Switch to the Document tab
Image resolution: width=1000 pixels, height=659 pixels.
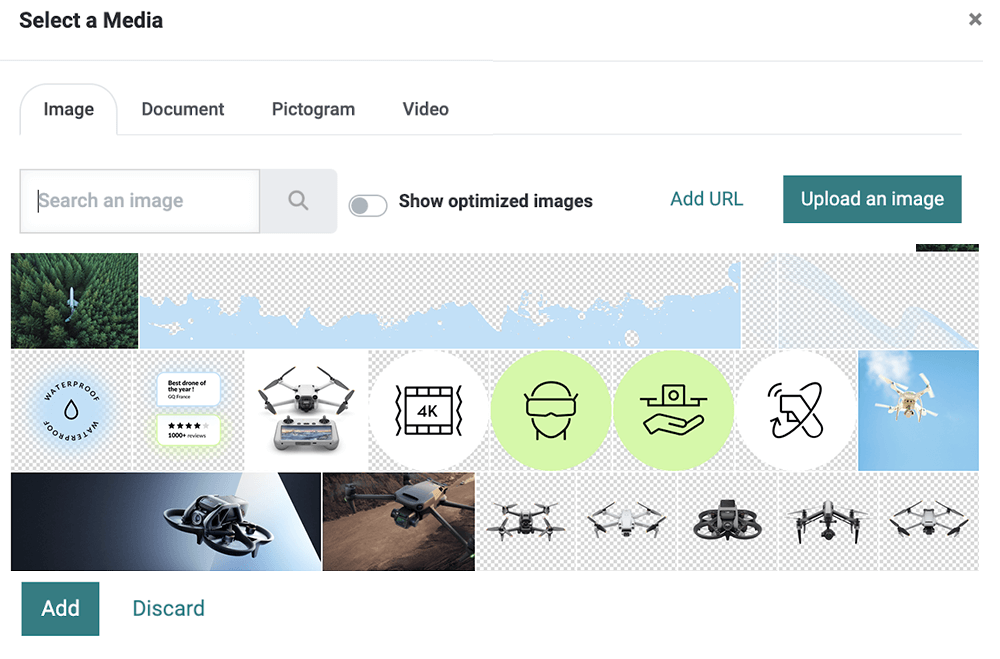183,110
